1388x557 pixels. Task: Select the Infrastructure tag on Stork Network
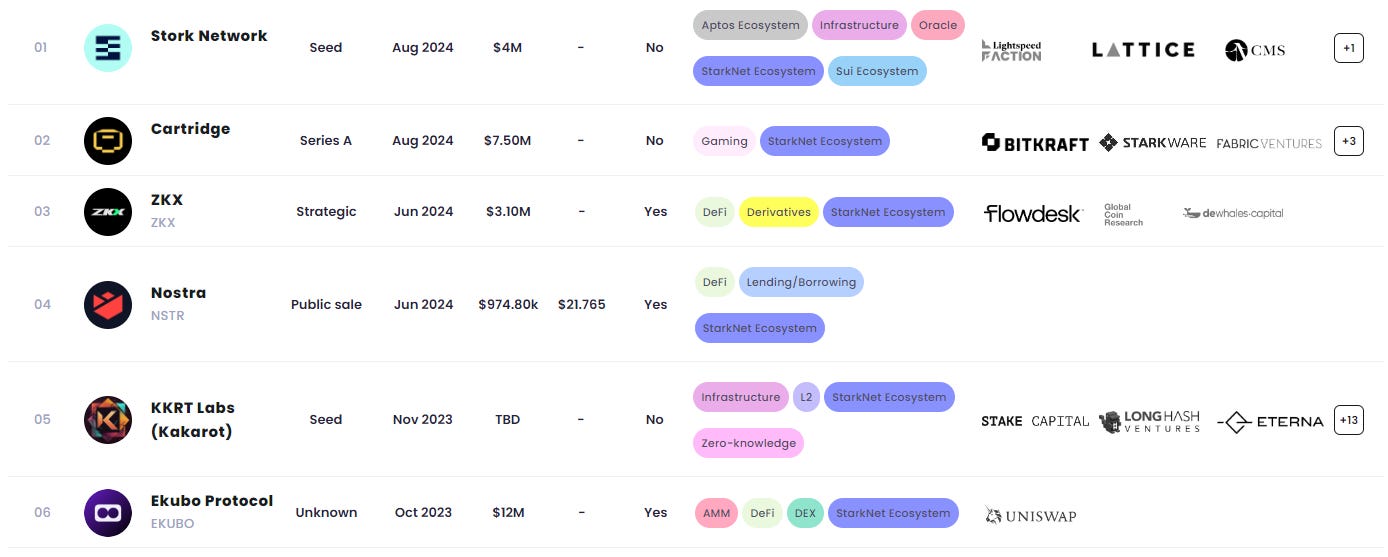click(859, 25)
